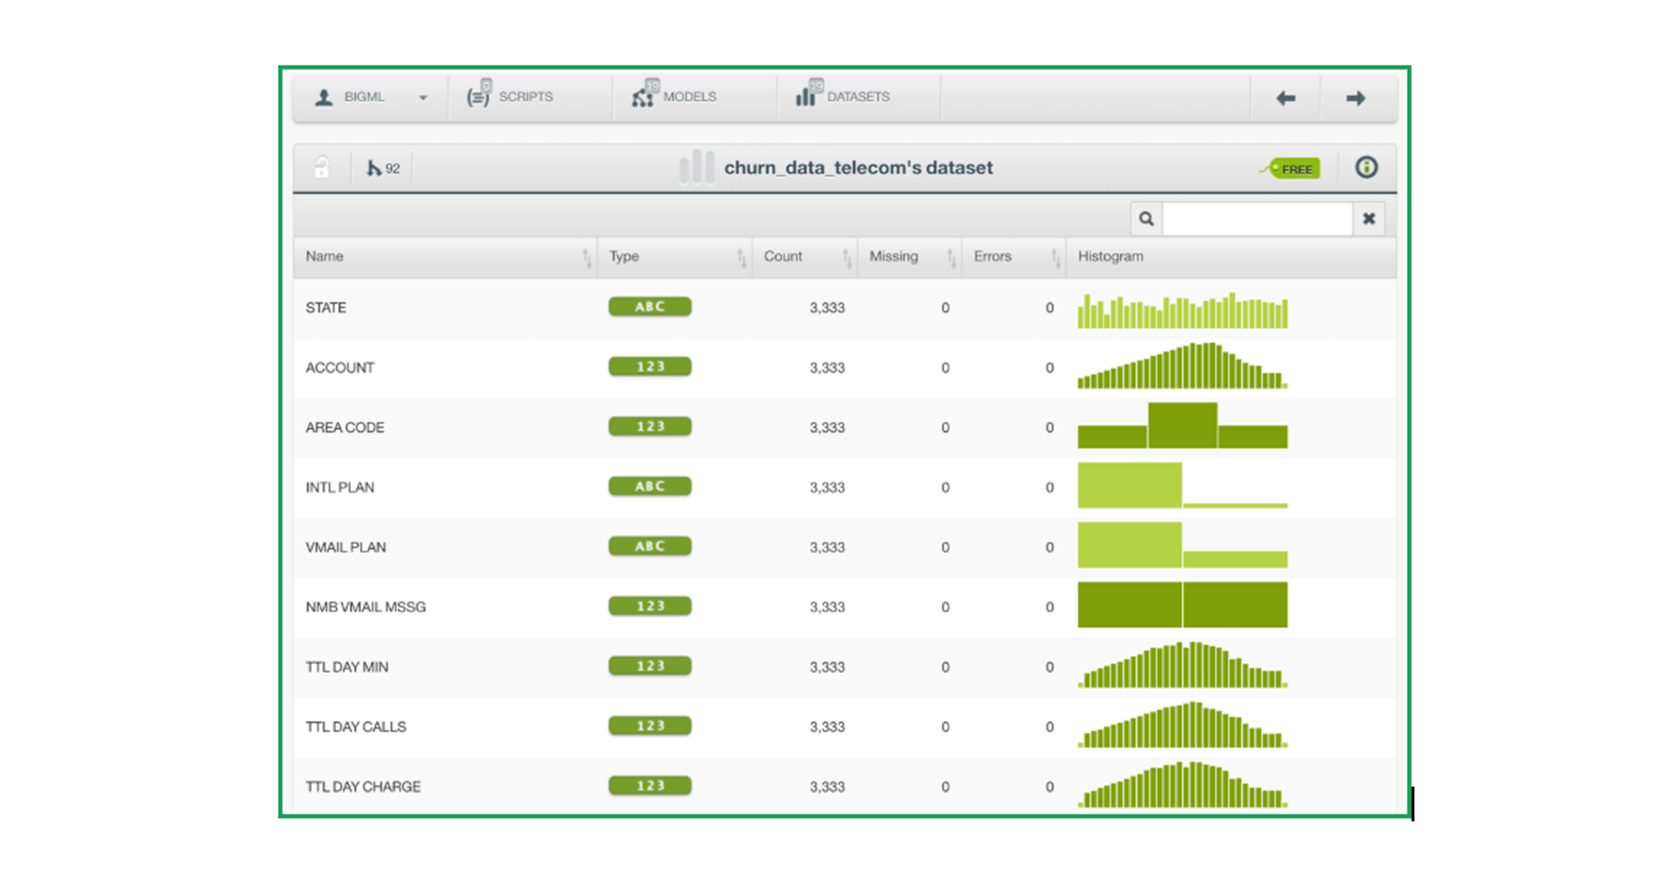Select the ACCOUNT field name
The width and height of the screenshot is (1660, 880).
(340, 368)
